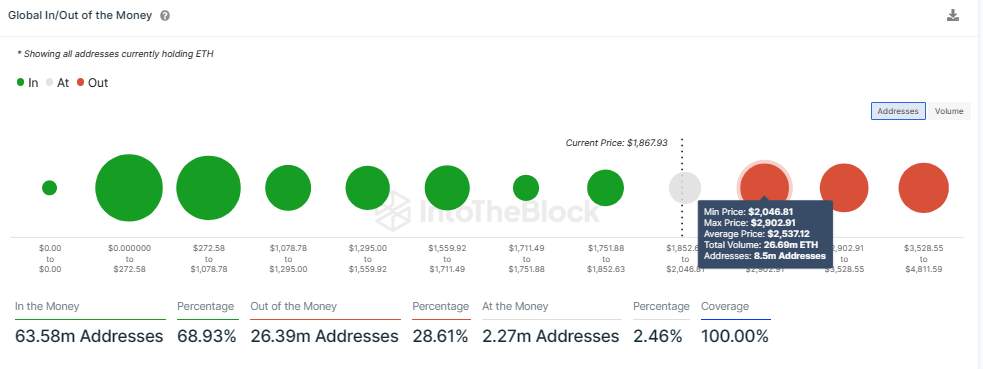
Task: Click the 2.27m Addresses value
Action: tap(550, 336)
